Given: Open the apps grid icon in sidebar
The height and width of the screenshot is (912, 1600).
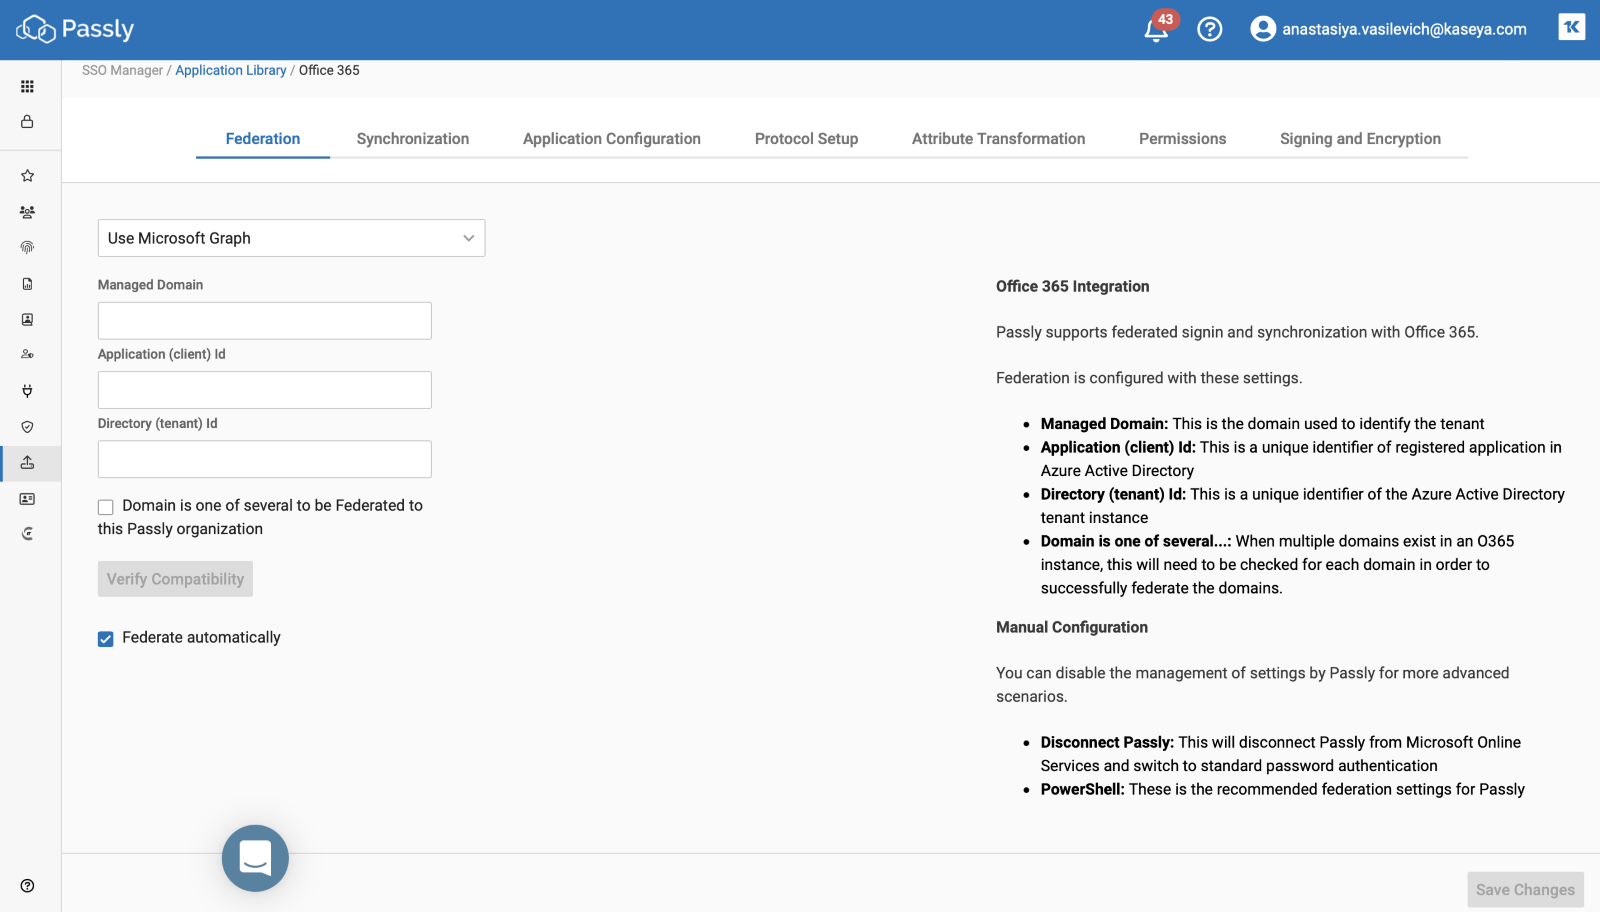Looking at the screenshot, I should [27, 87].
